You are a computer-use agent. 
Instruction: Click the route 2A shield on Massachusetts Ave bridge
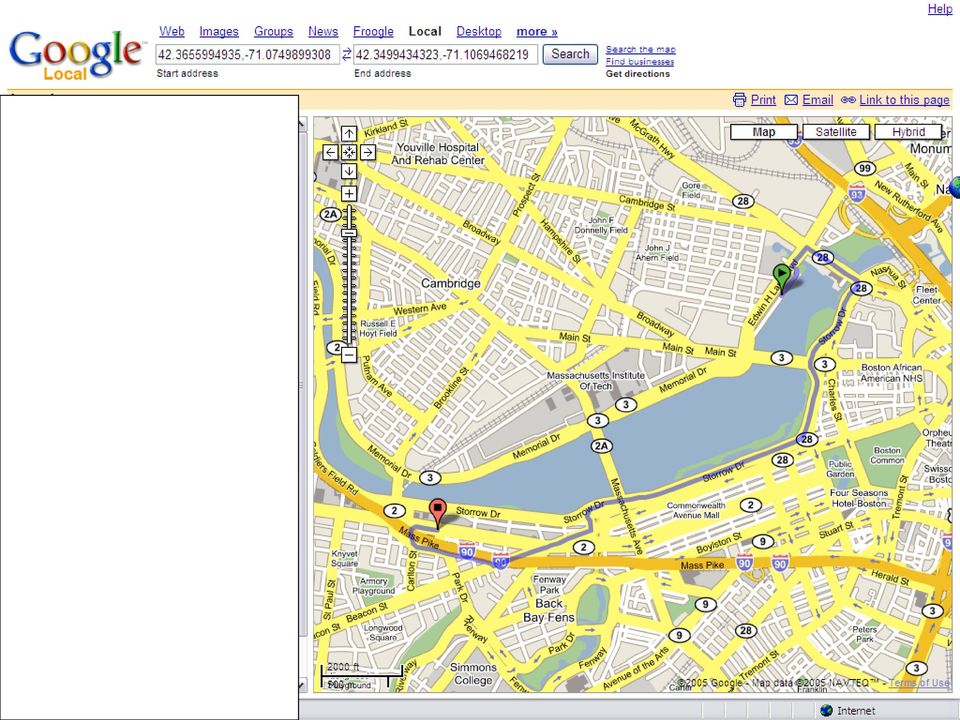pos(601,446)
